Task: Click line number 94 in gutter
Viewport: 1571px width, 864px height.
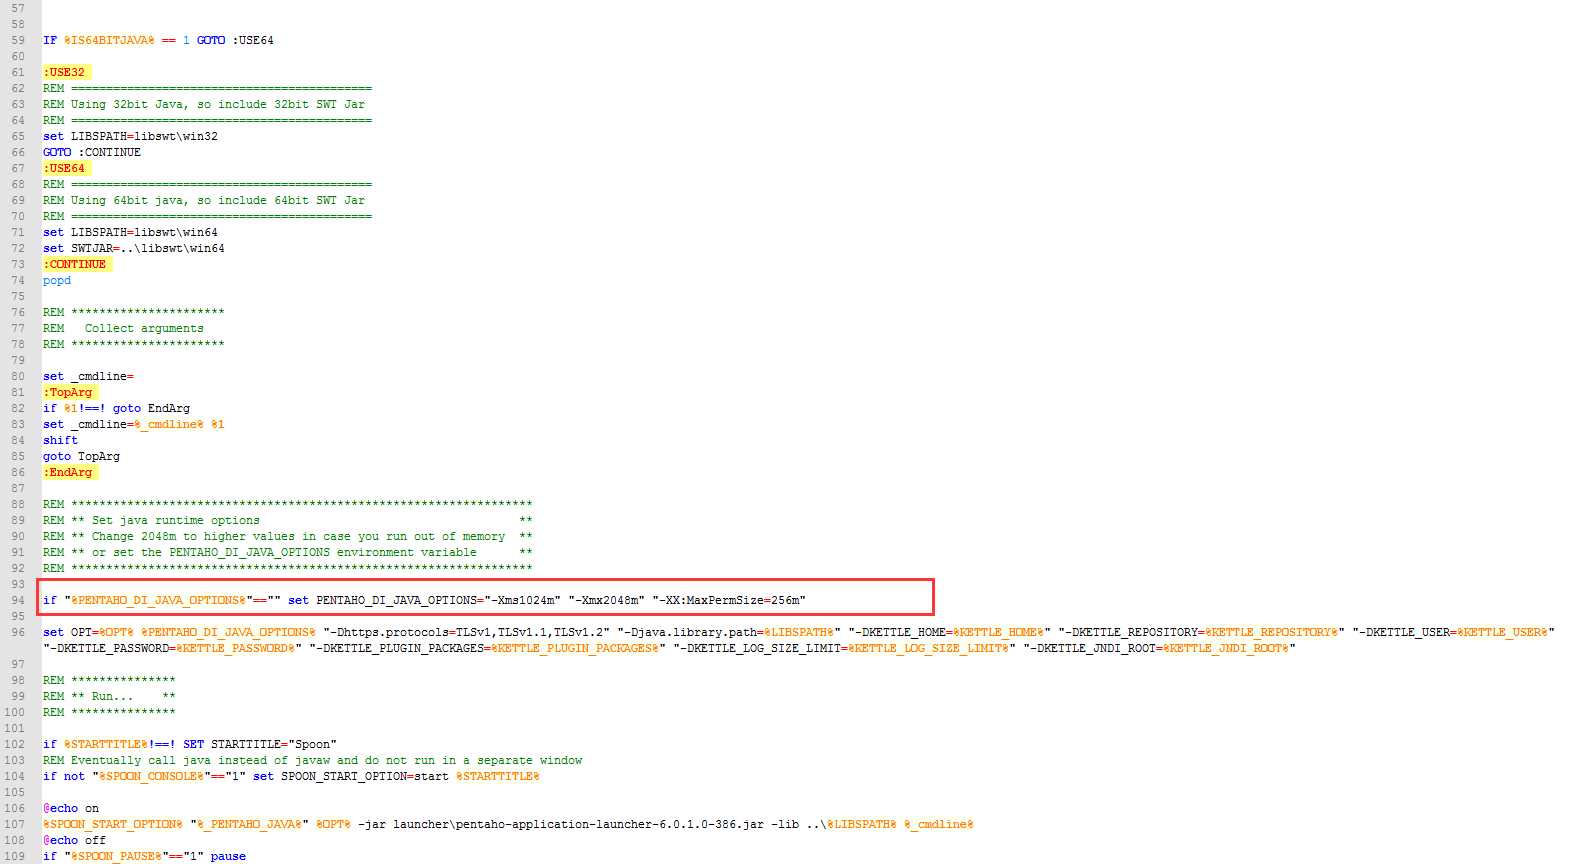Action: point(18,600)
